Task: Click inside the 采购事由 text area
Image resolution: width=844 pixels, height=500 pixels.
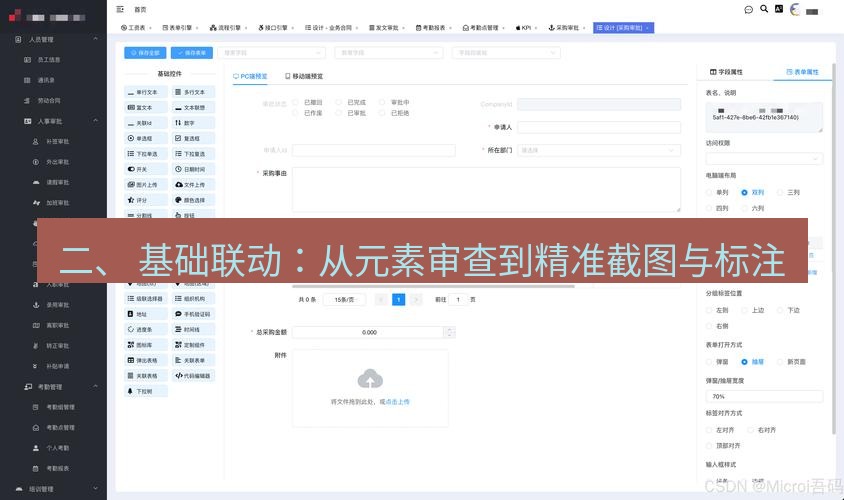Action: click(x=486, y=189)
